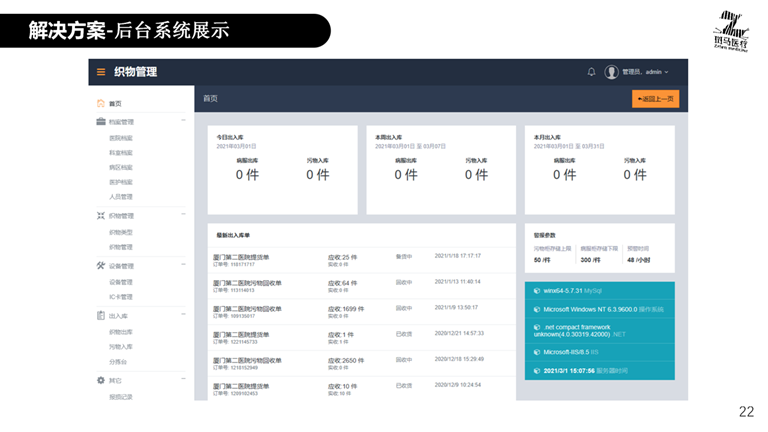Open 人员管理 in the sidebar
The width and height of the screenshot is (768, 432).
120,197
